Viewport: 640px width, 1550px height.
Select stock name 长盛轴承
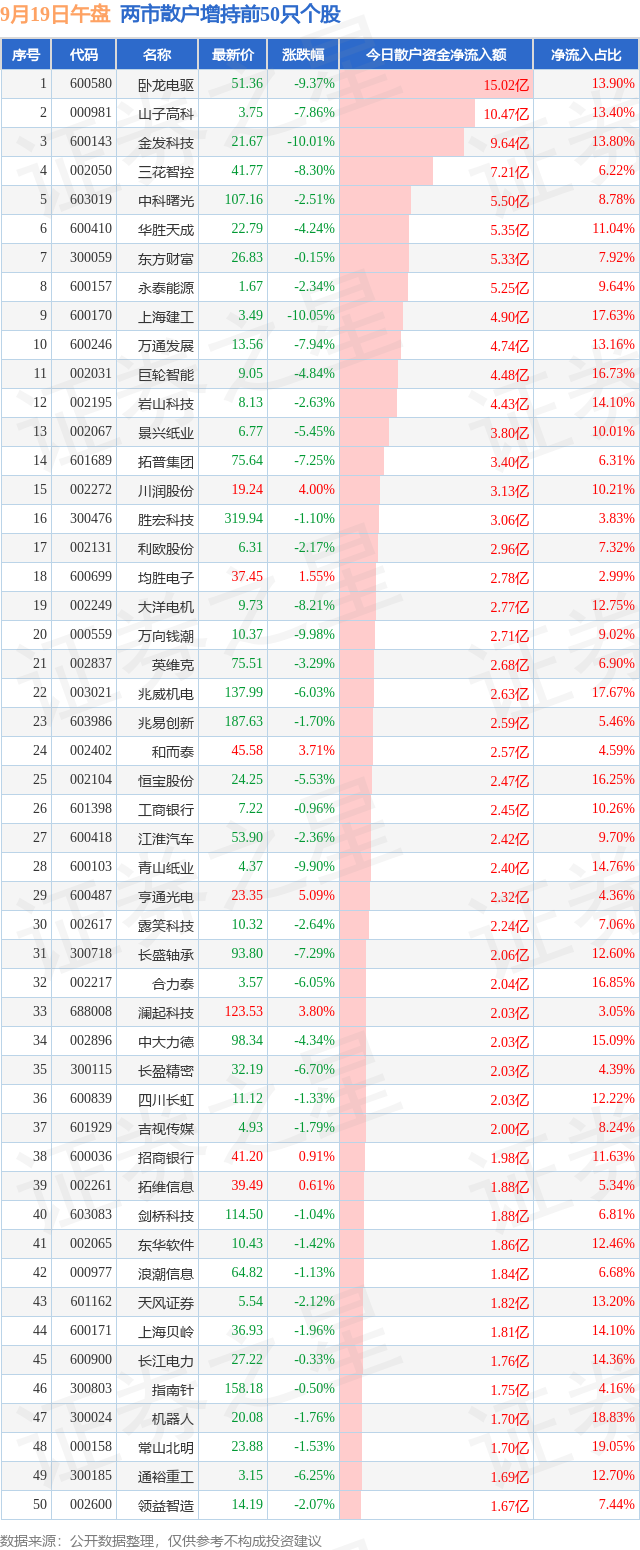click(x=166, y=955)
